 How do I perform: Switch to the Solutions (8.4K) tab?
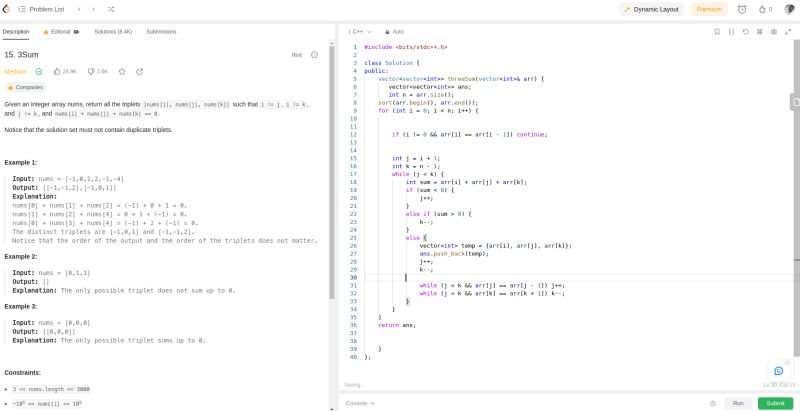coord(113,32)
